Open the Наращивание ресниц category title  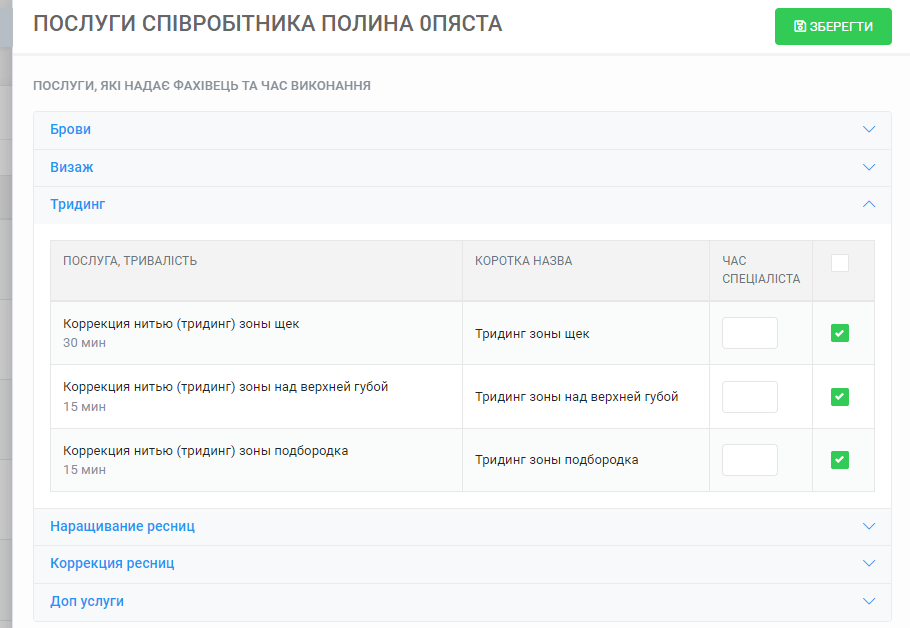point(122,526)
